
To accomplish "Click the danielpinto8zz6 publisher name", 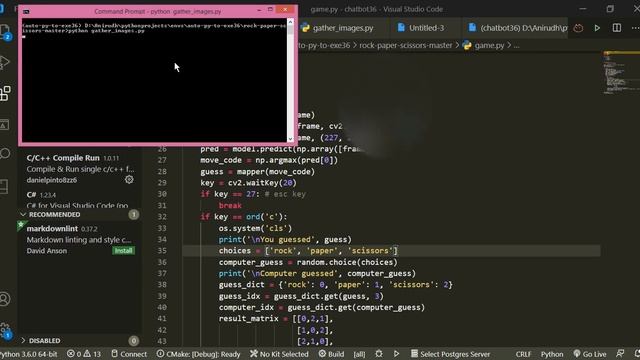I will click(x=52, y=180).
